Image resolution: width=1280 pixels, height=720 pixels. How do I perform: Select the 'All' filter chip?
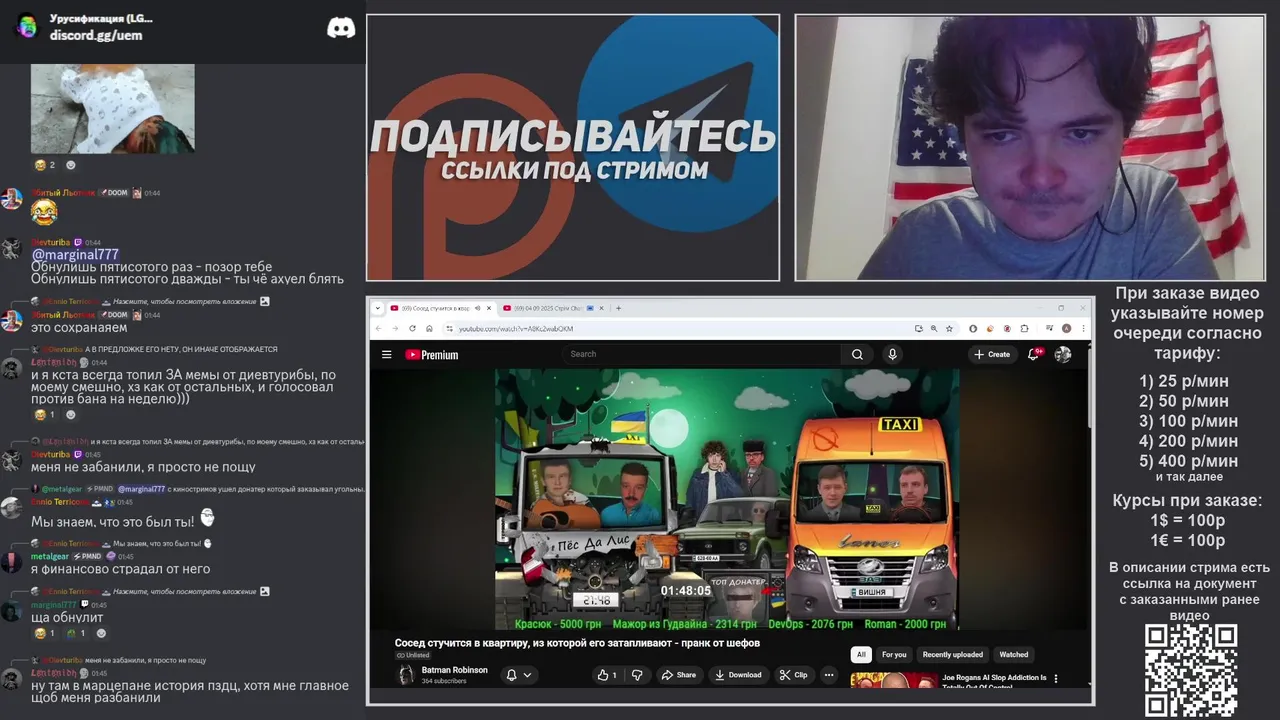(x=860, y=655)
